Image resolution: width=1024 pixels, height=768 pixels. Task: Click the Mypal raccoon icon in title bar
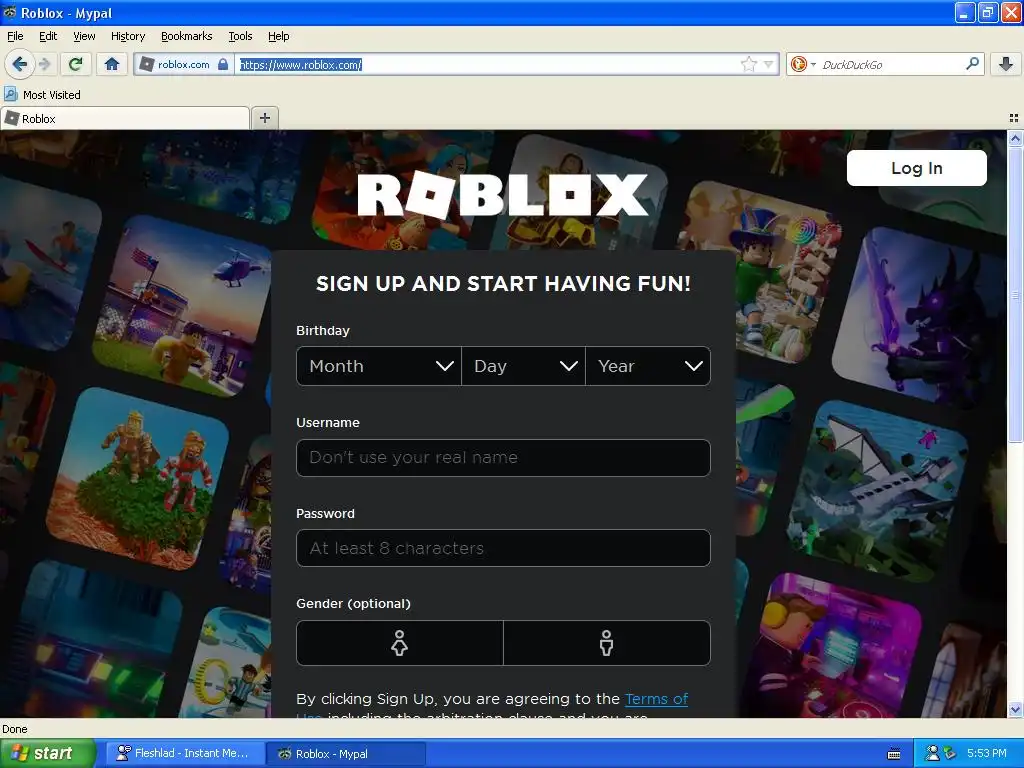coord(10,12)
